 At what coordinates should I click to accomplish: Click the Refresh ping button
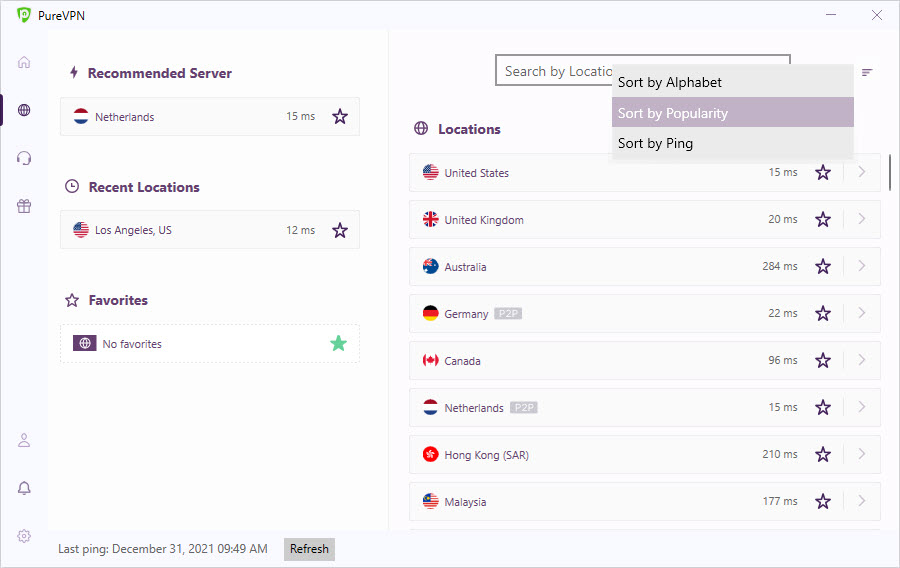(x=309, y=549)
